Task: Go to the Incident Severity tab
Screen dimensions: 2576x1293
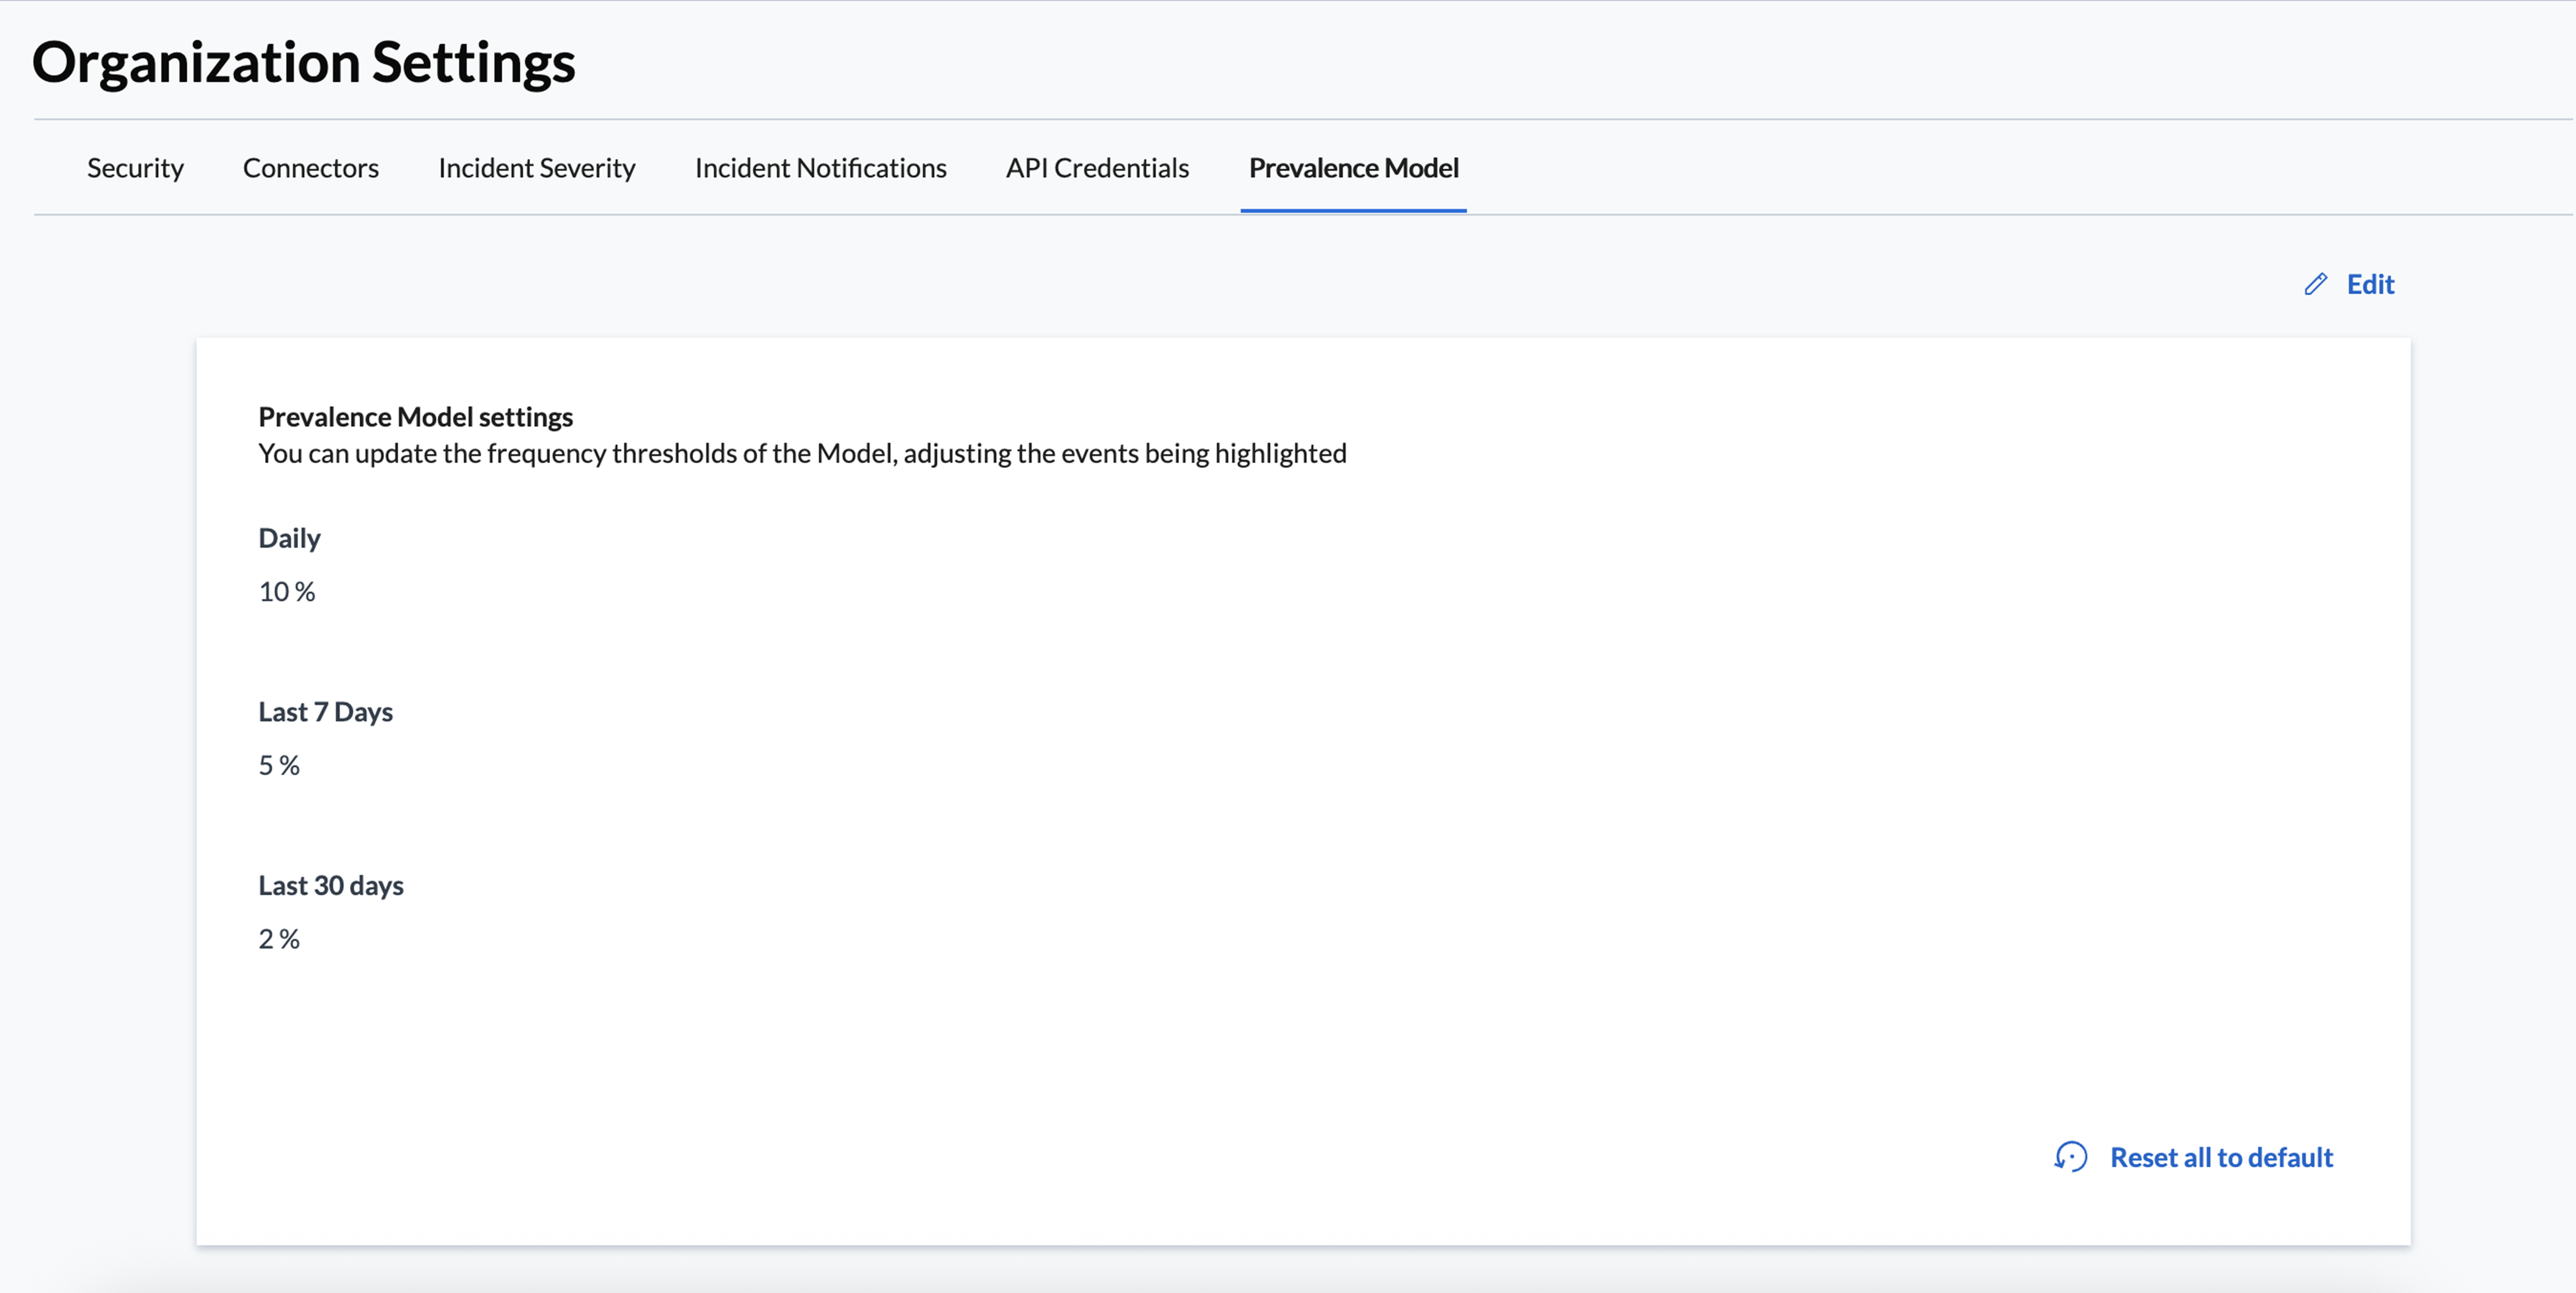Action: [x=537, y=168]
